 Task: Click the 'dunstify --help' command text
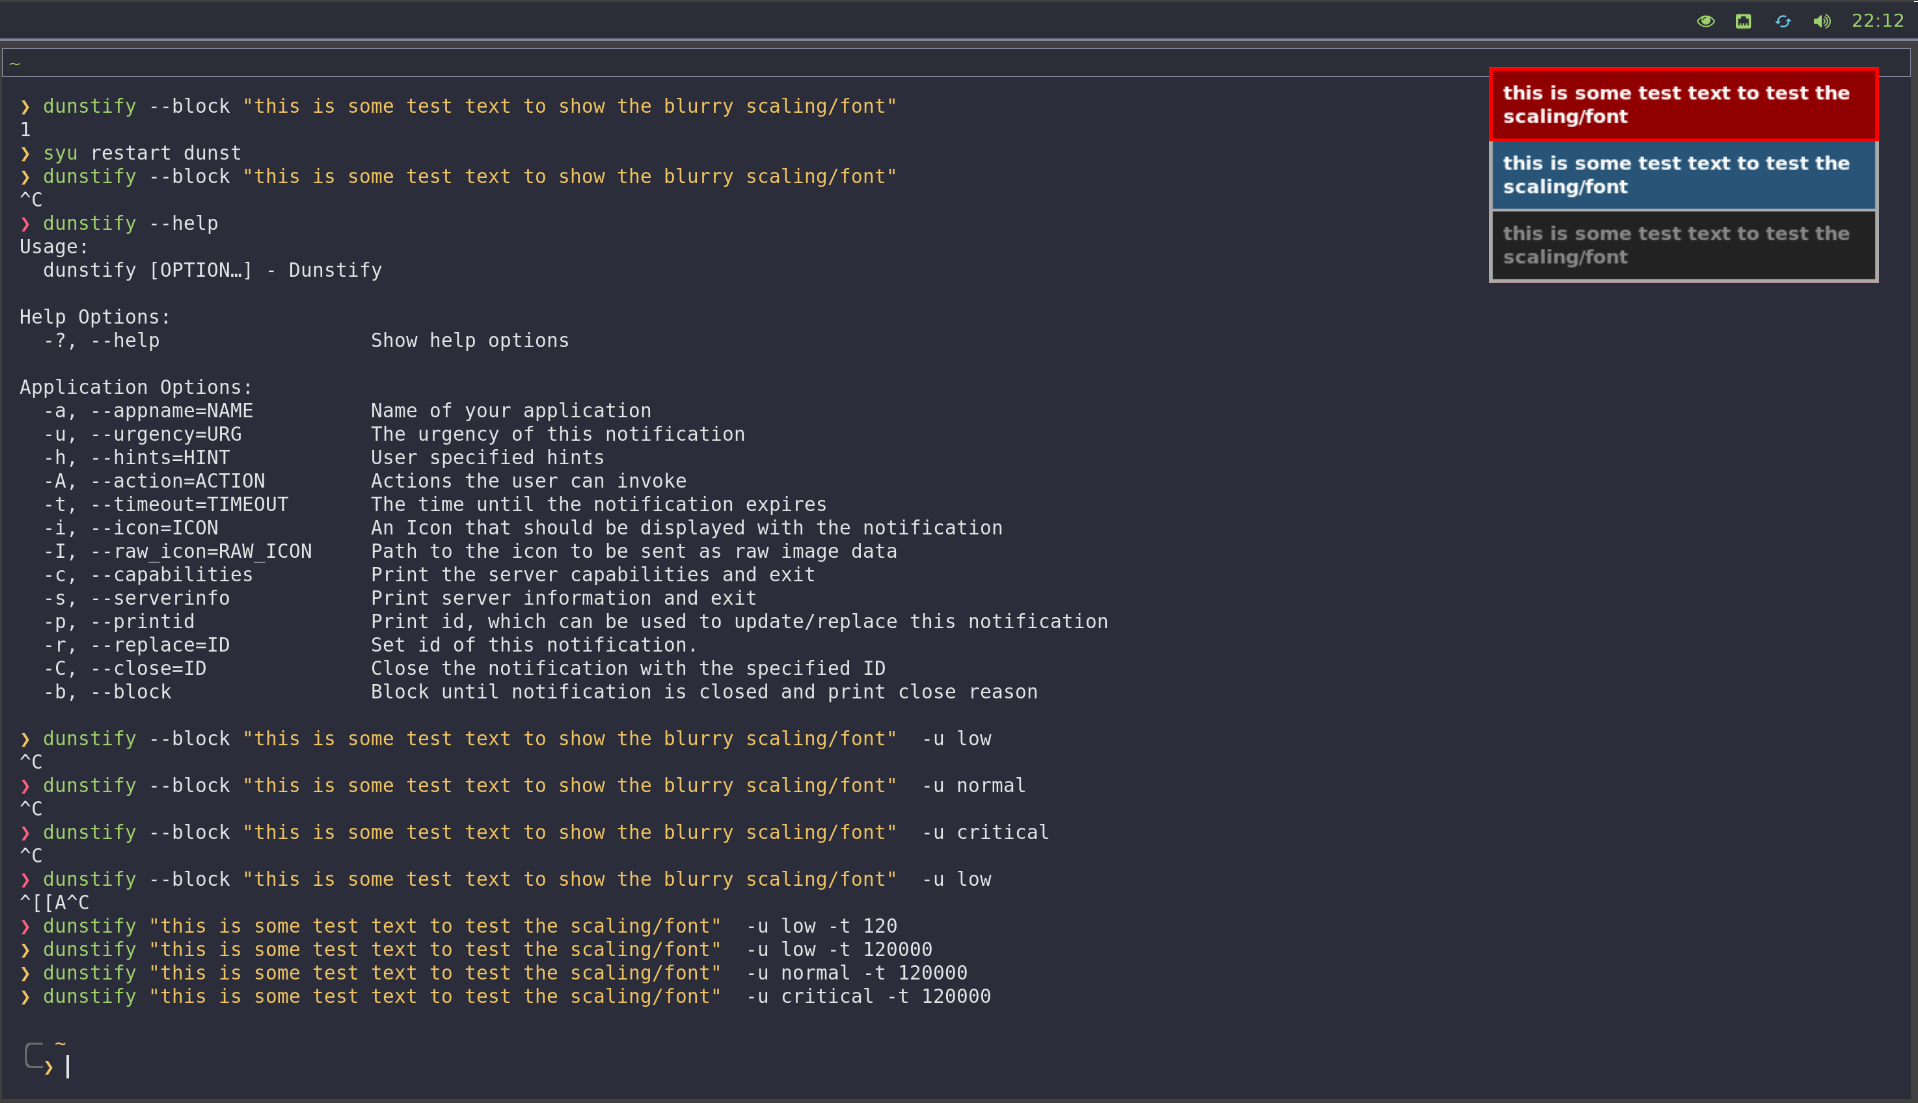[x=130, y=223]
